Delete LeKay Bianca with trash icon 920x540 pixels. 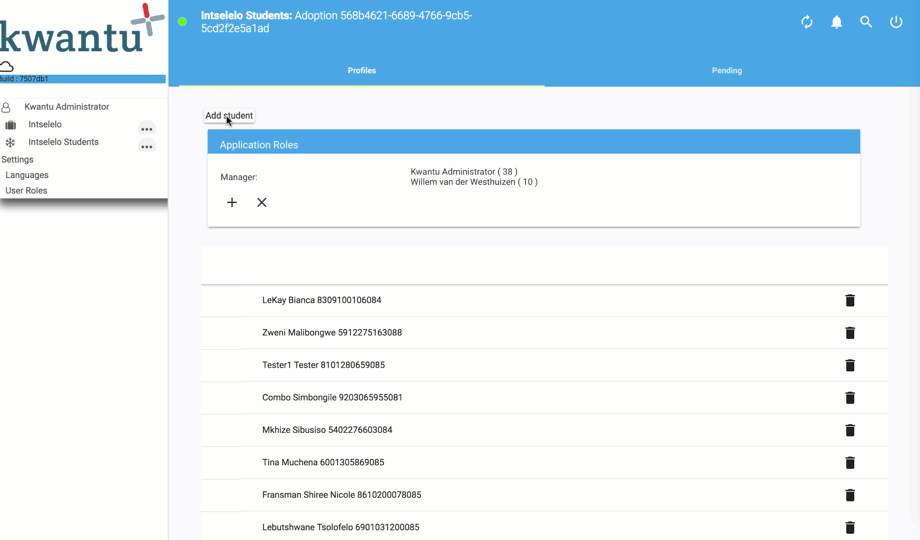point(850,301)
